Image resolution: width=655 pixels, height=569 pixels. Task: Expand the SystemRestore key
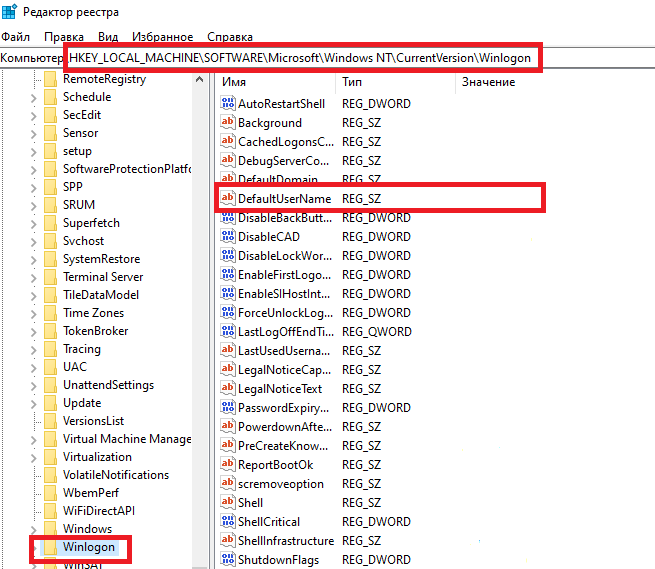34,260
